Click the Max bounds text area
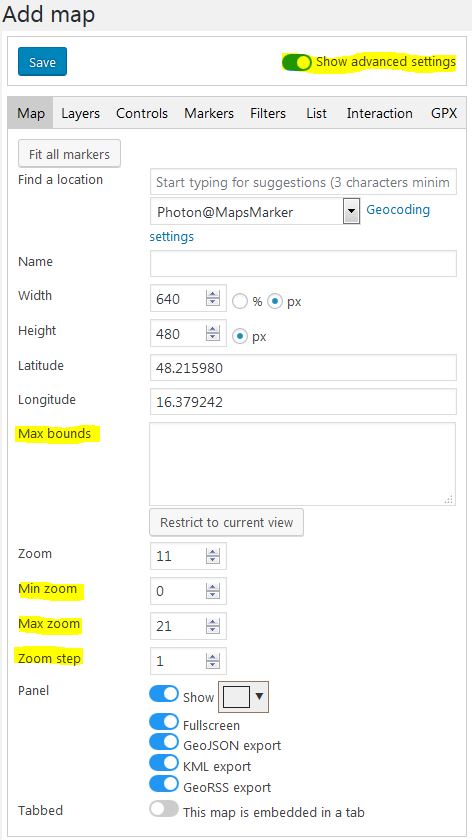This screenshot has height=840, width=472. point(303,464)
